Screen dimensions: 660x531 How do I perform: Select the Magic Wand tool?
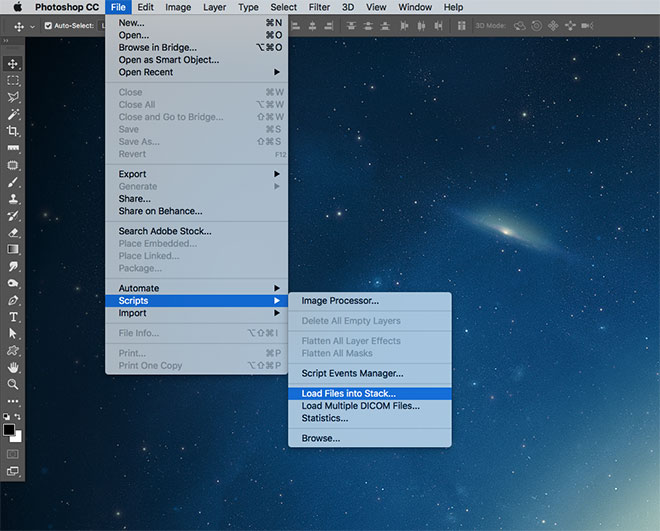coord(13,114)
